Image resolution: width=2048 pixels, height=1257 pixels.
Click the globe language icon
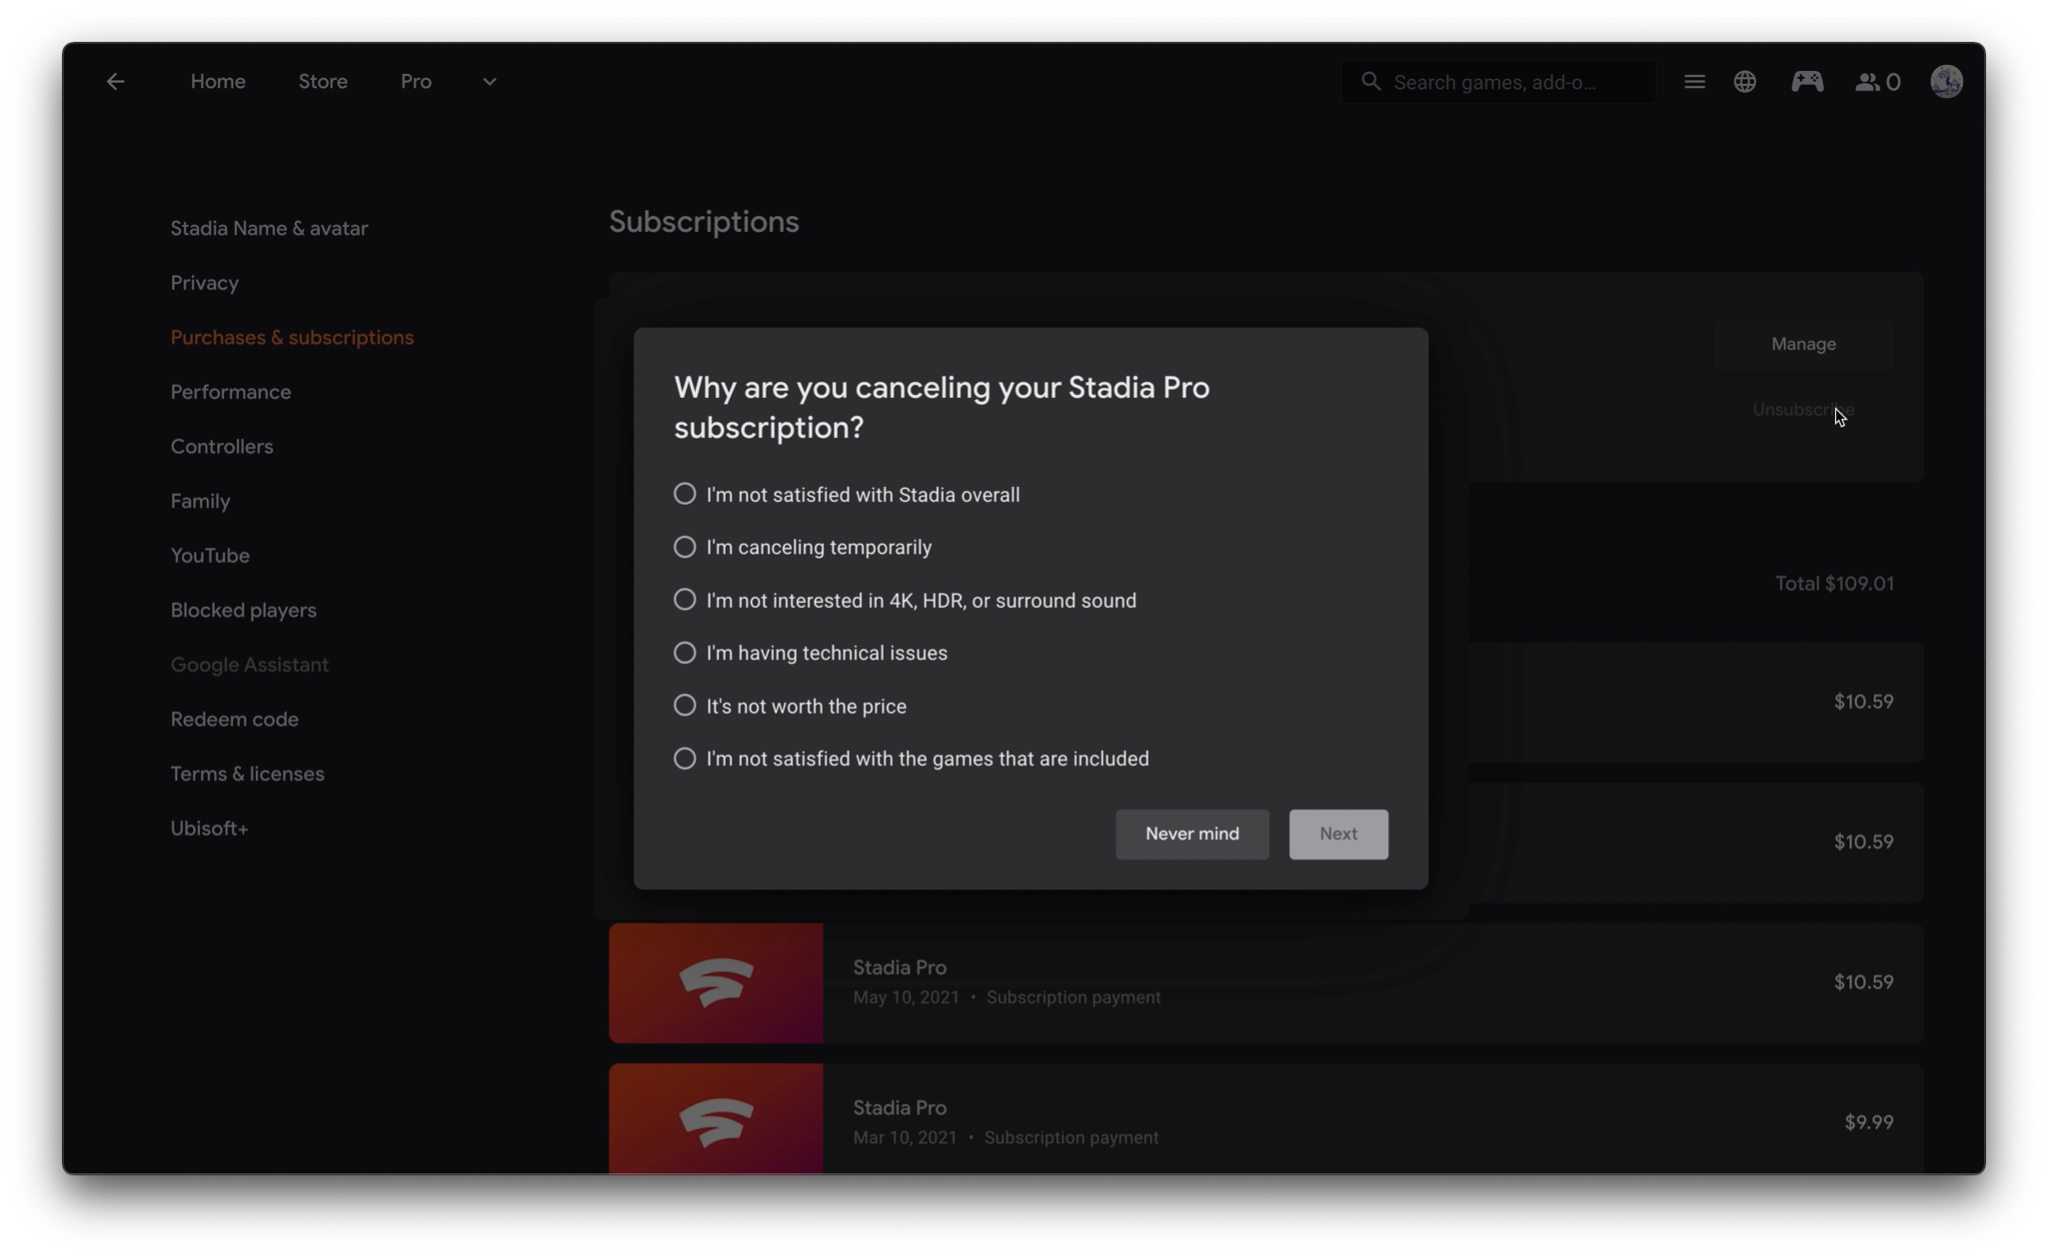click(x=1745, y=82)
